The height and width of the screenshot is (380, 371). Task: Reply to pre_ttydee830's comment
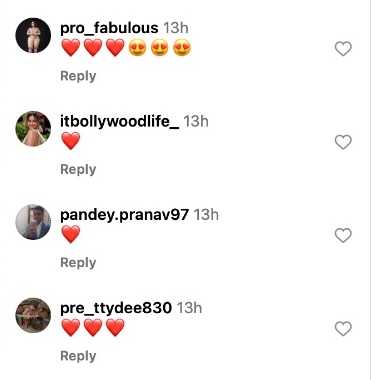coord(78,356)
